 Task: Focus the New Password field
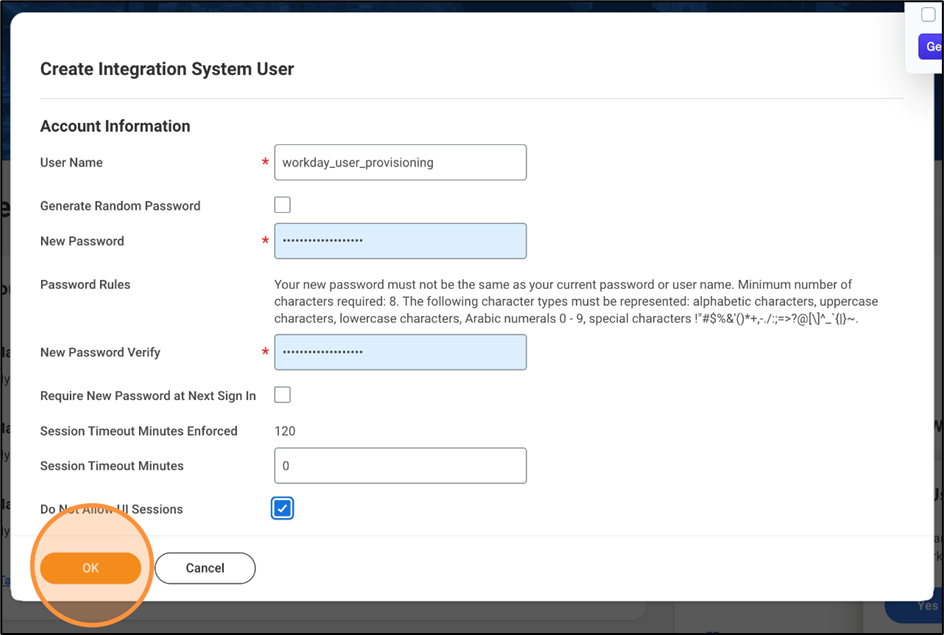(x=400, y=241)
